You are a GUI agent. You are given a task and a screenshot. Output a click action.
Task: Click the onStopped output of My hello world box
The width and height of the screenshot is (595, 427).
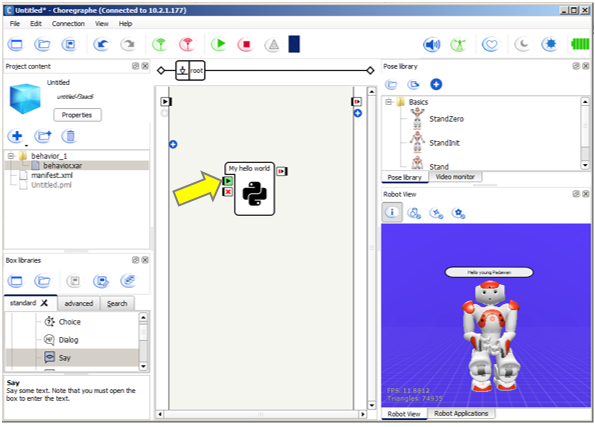[x=282, y=171]
